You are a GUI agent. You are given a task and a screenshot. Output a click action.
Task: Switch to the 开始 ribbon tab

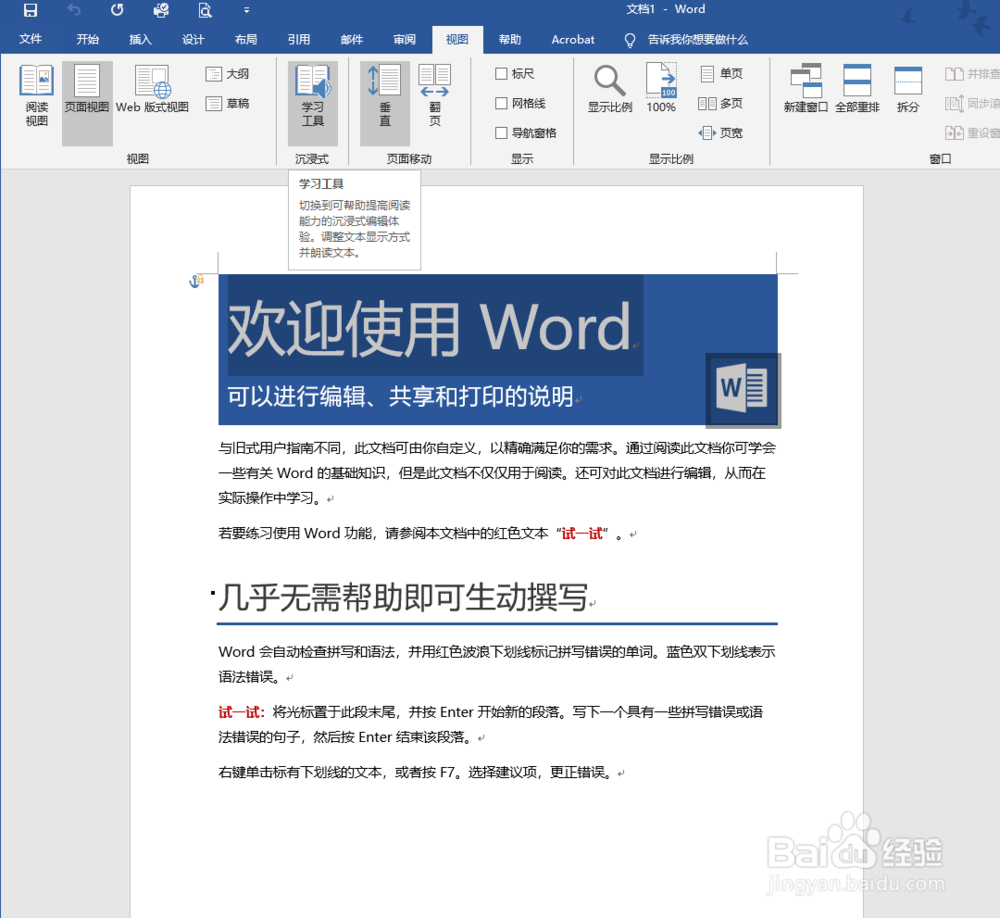87,40
